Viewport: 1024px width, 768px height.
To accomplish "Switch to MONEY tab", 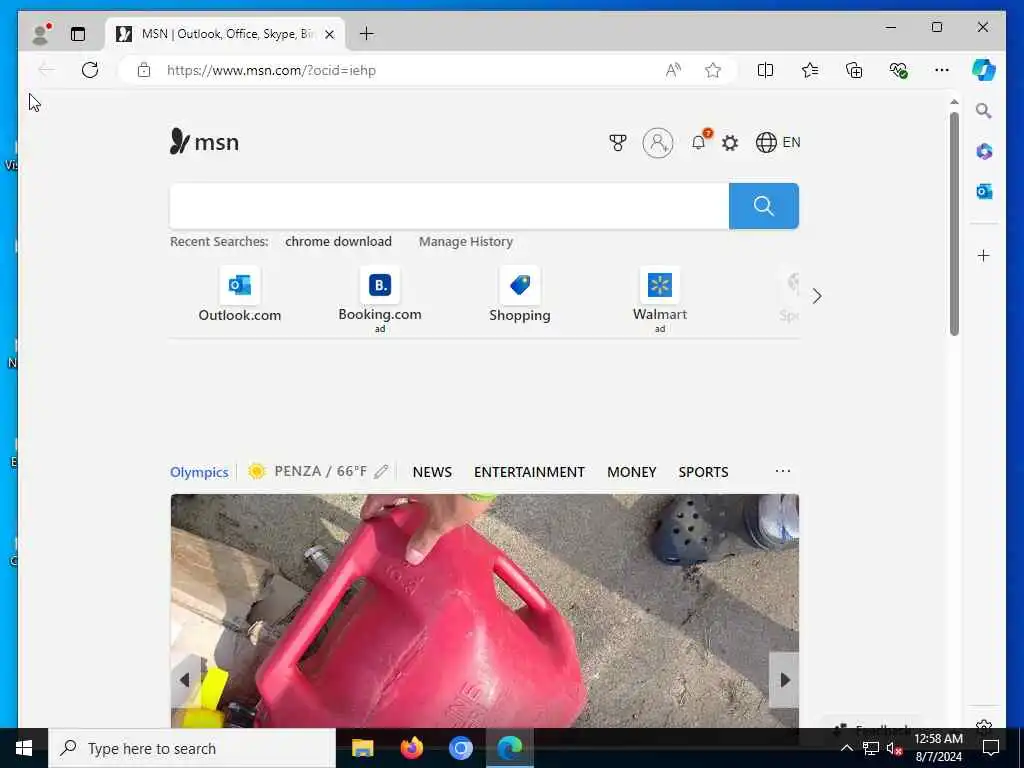I will coord(632,472).
